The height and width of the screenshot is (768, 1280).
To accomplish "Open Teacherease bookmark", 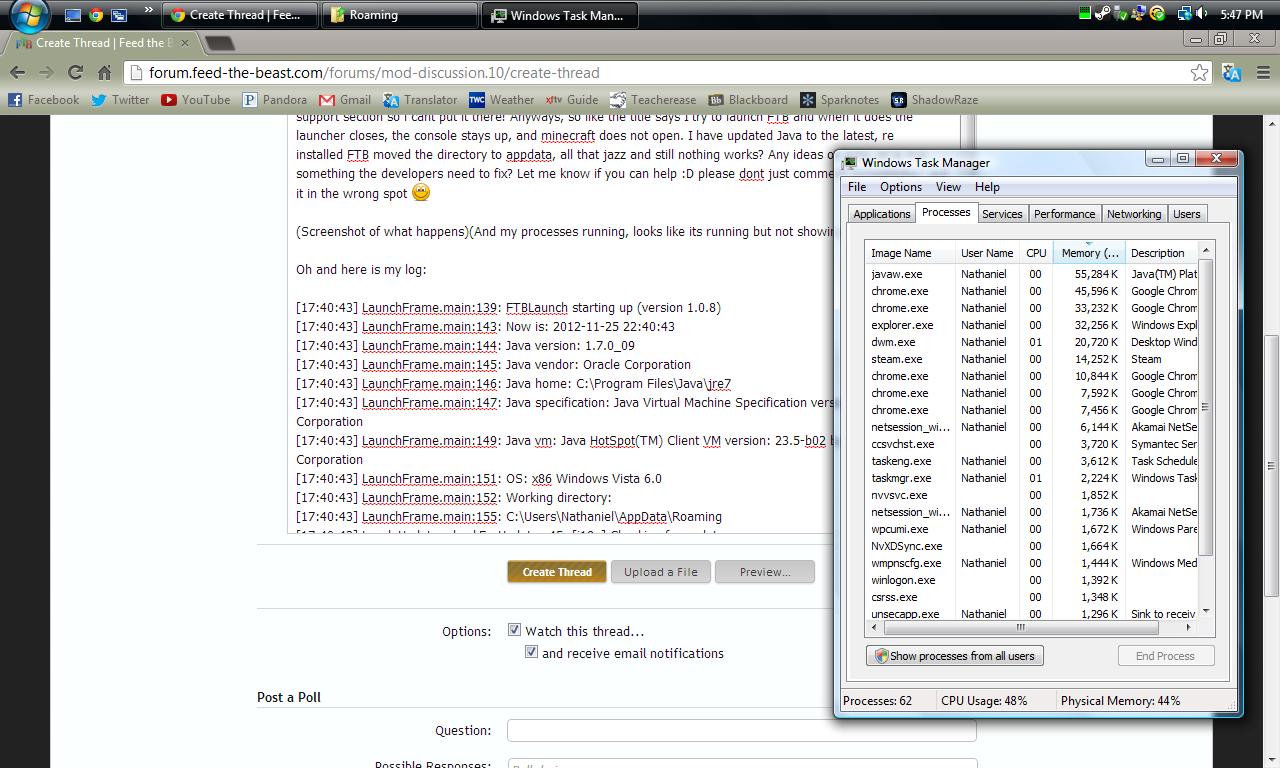I will pyautogui.click(x=653, y=100).
